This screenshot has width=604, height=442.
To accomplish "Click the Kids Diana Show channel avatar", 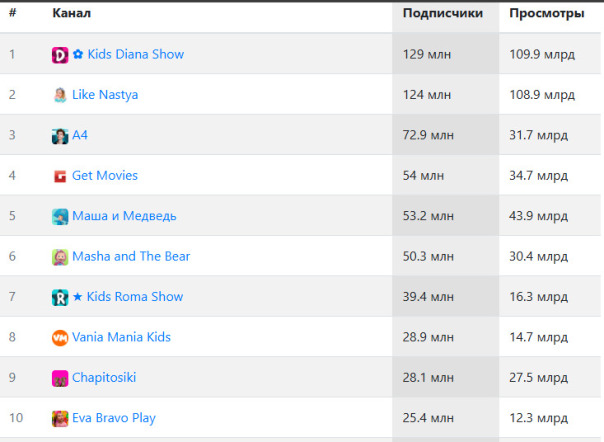I will pyautogui.click(x=60, y=55).
